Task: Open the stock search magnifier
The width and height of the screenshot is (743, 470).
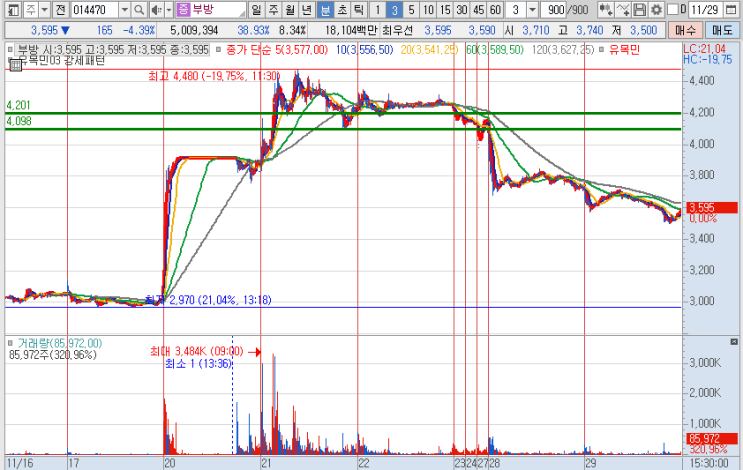Action: pos(139,9)
